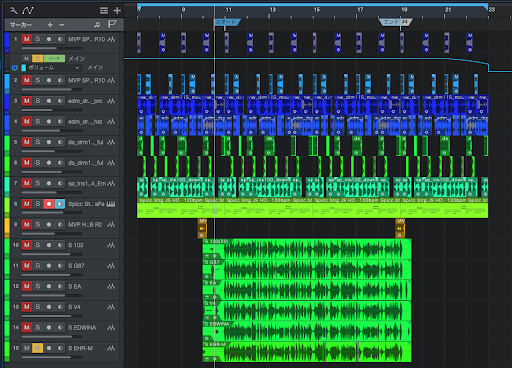This screenshot has width=512, height=368.
Task: Select the orange MV clip near bar 19
Action: pyautogui.click(x=400, y=228)
